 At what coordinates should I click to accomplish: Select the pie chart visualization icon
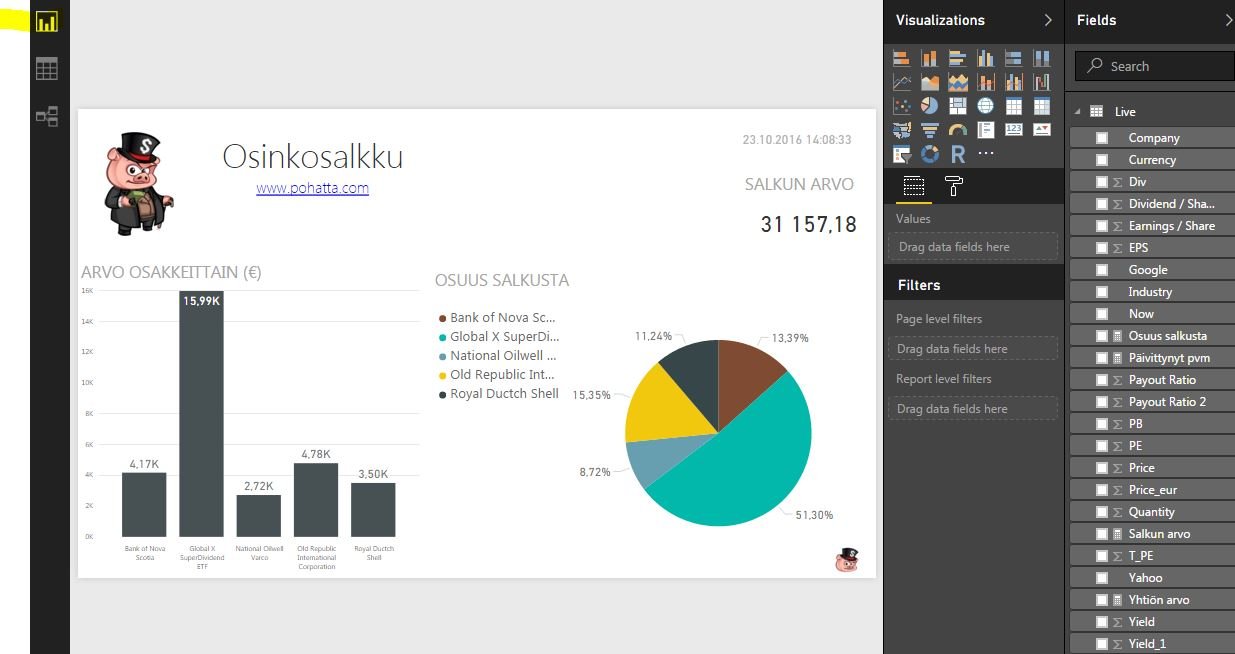point(930,106)
